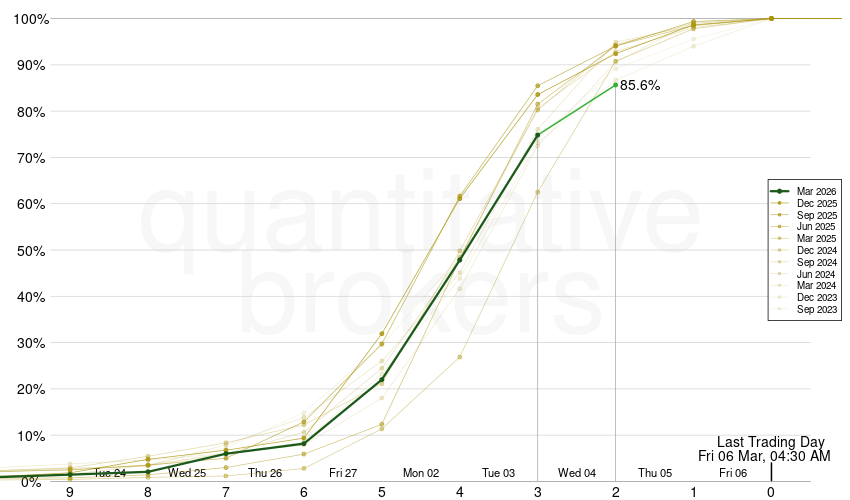Click Sep 2024 legend item
The width and height of the screenshot is (850, 500).
tap(816, 262)
